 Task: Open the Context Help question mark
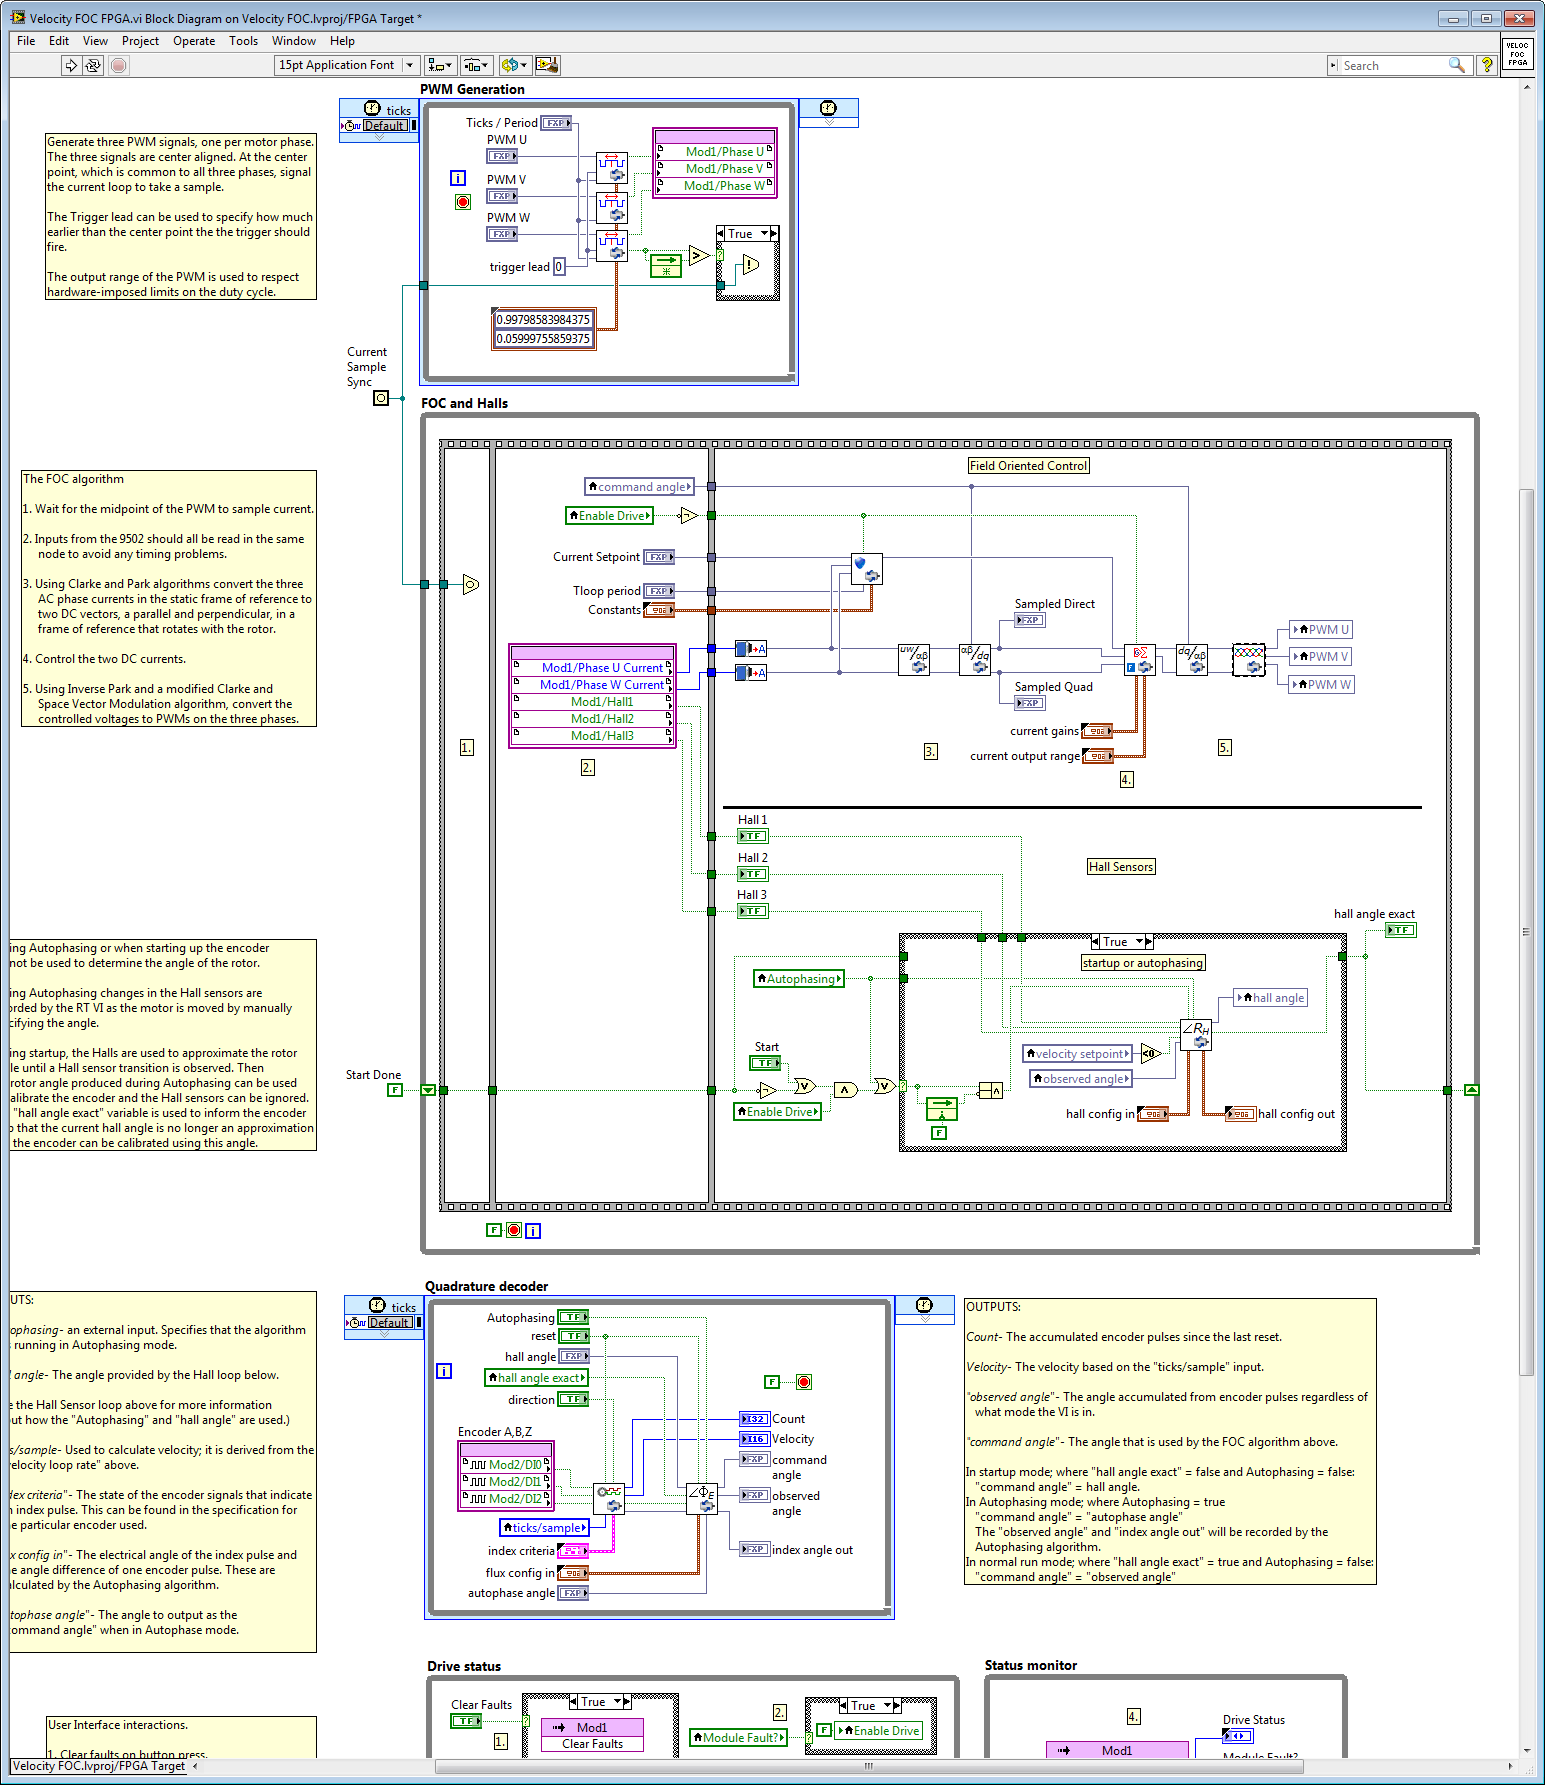pyautogui.click(x=1487, y=65)
